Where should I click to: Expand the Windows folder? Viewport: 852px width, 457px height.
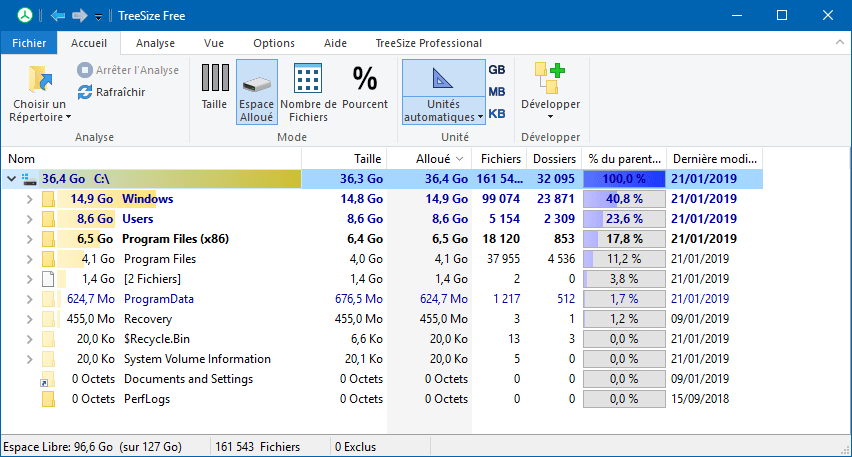click(x=29, y=199)
